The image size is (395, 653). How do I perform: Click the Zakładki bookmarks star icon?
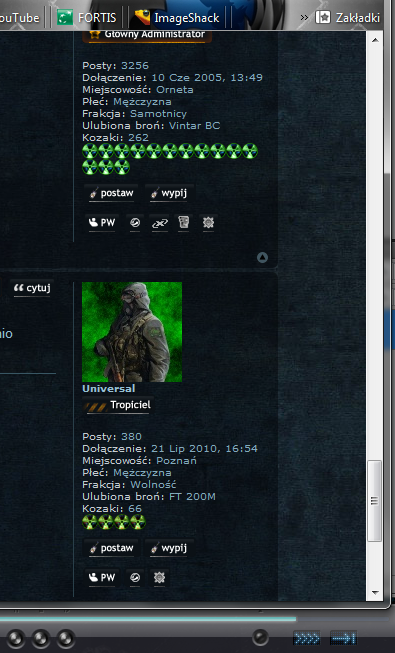(x=323, y=17)
